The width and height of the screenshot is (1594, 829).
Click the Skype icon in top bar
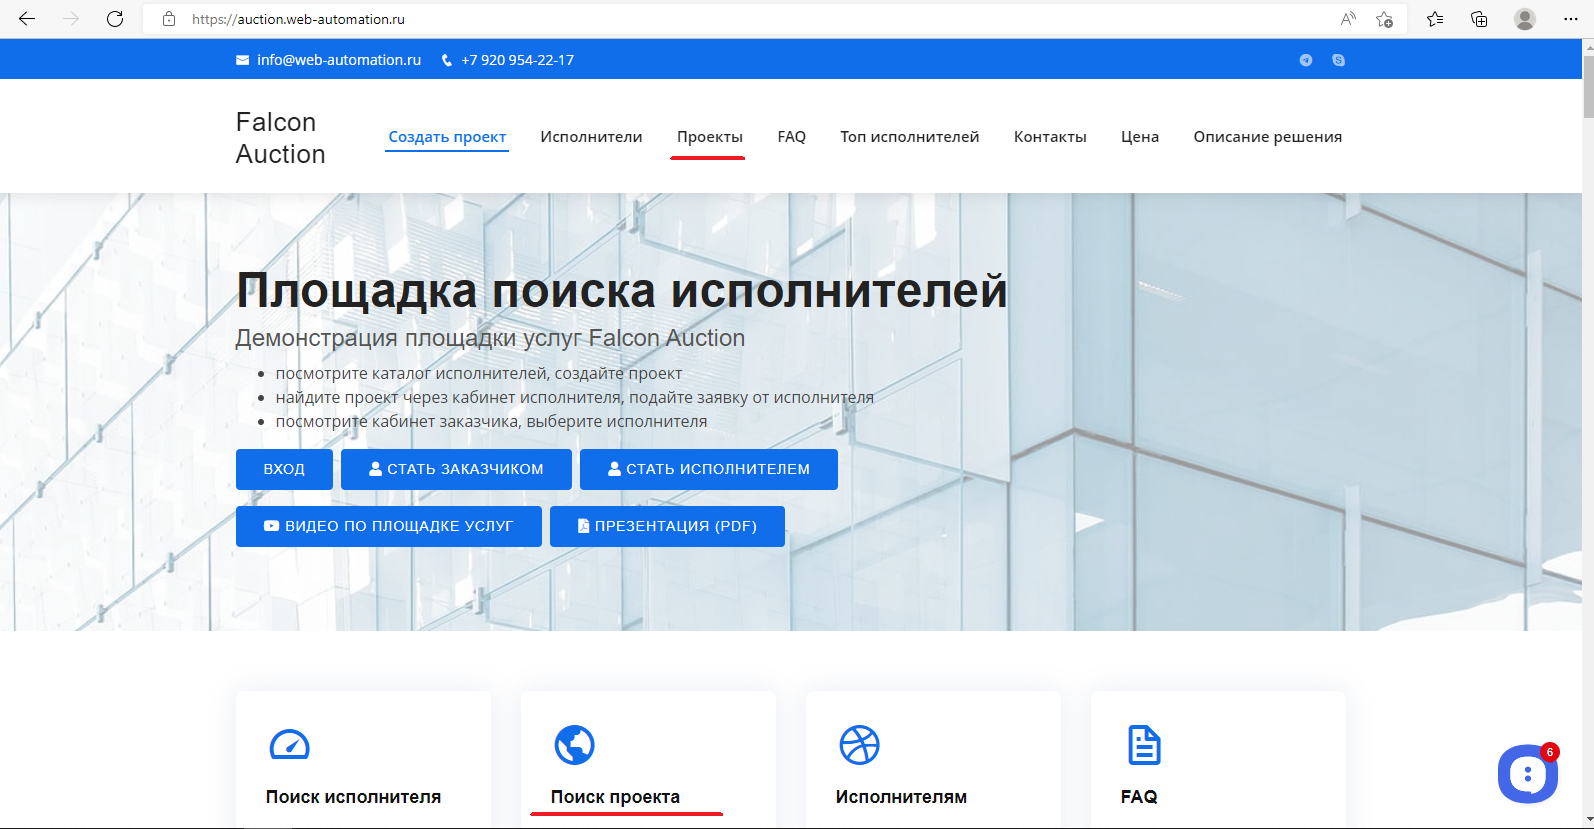(x=1338, y=60)
